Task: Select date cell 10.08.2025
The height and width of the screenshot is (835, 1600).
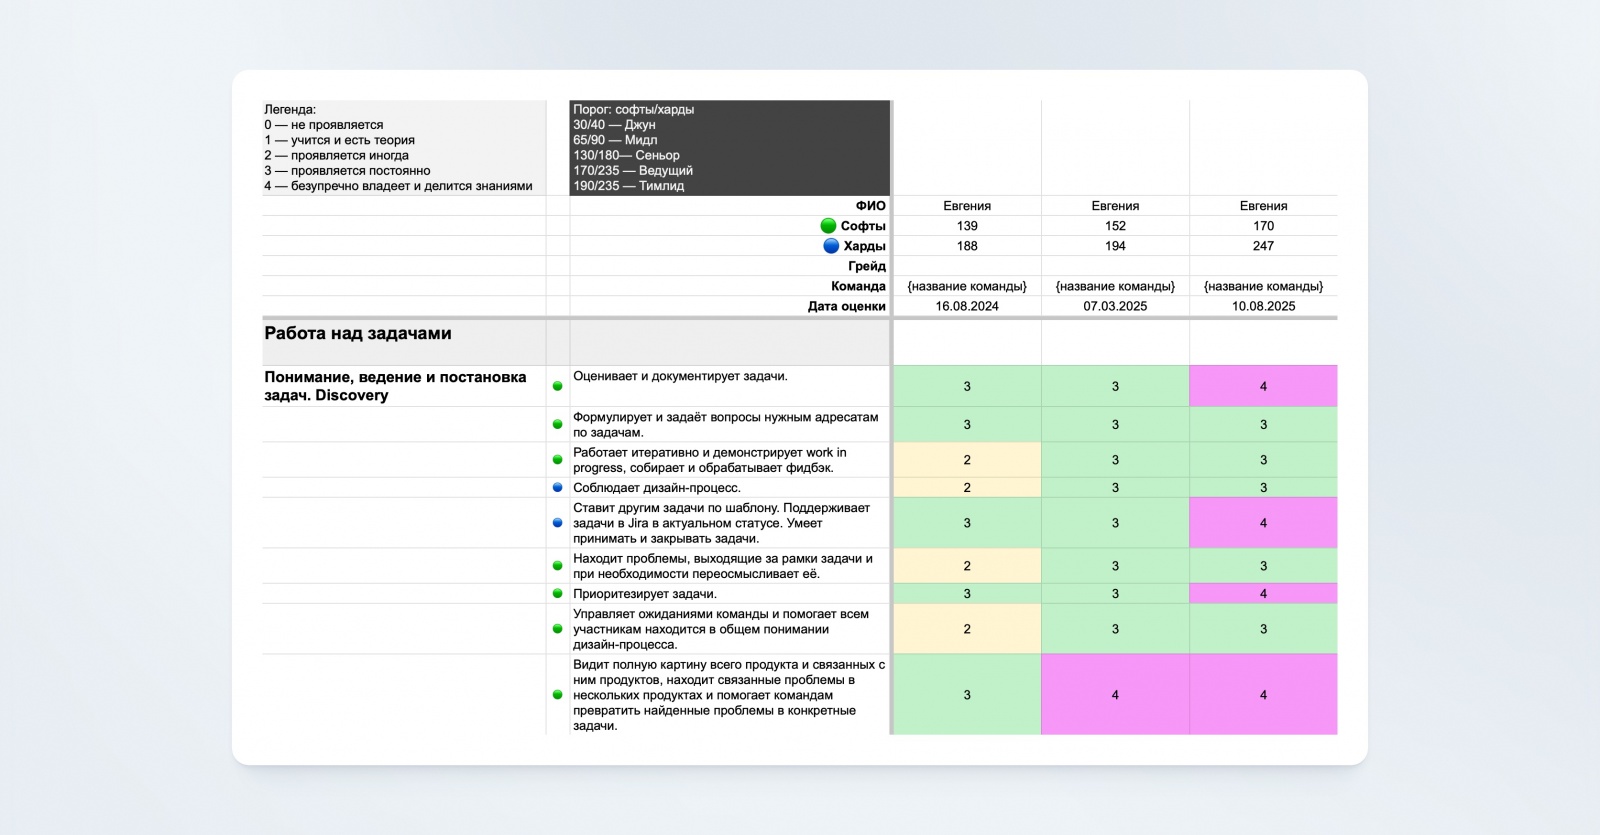Action: [x=1263, y=306]
